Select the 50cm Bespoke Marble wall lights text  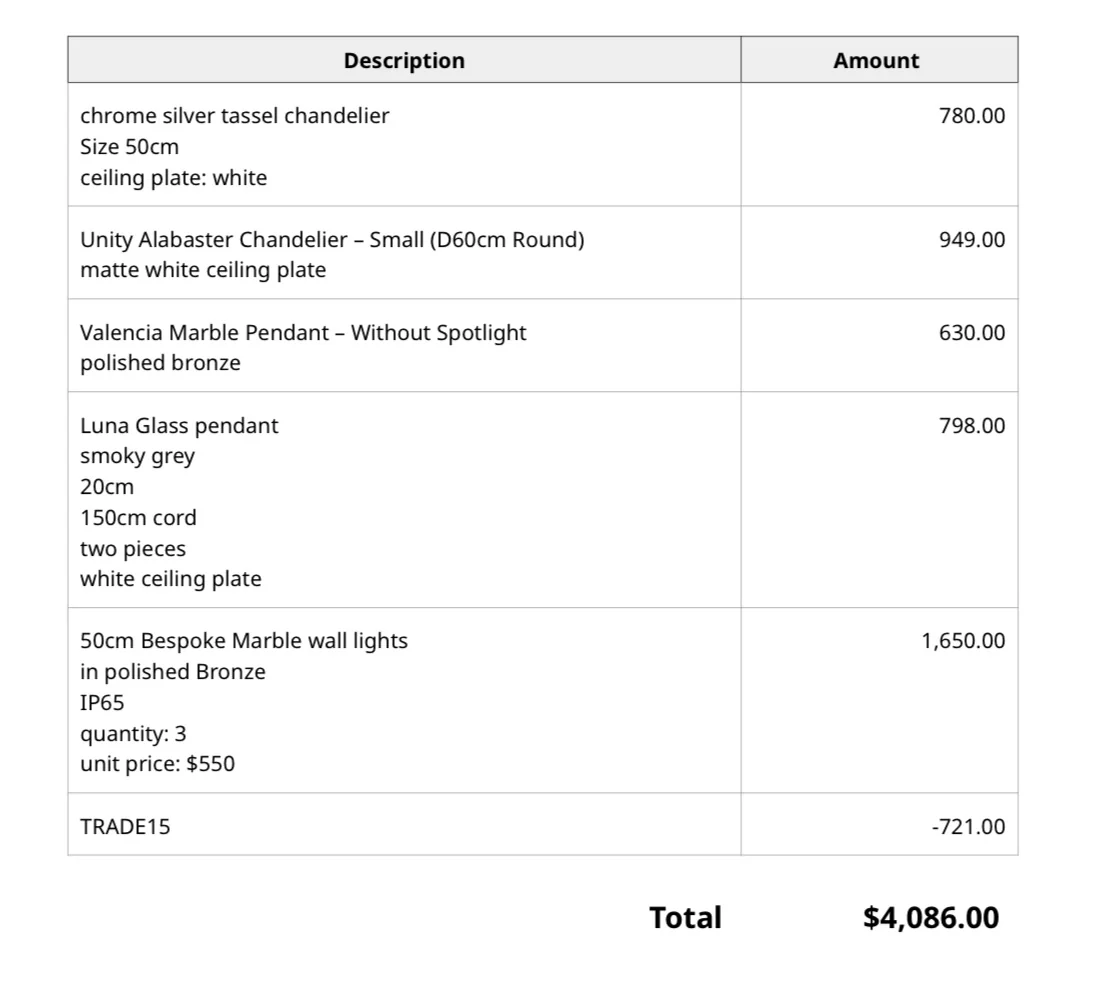244,641
